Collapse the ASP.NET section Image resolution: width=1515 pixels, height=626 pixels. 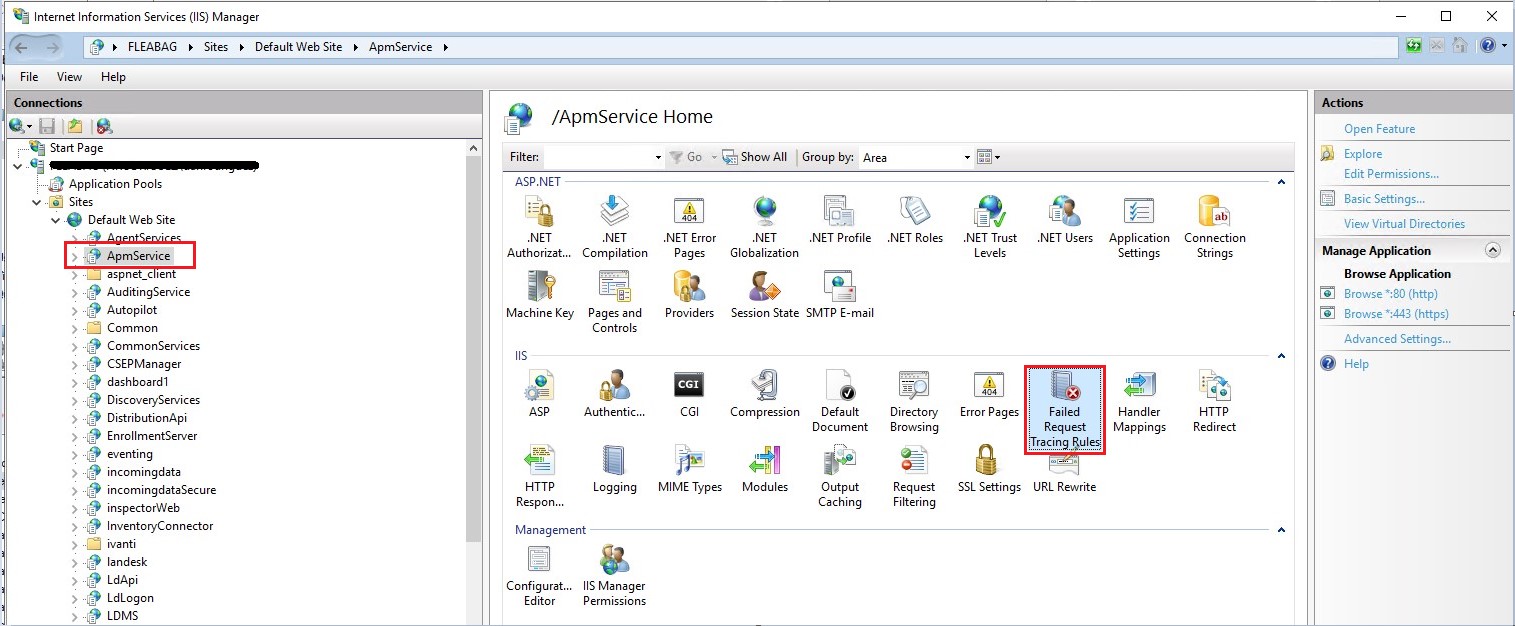tap(1281, 182)
